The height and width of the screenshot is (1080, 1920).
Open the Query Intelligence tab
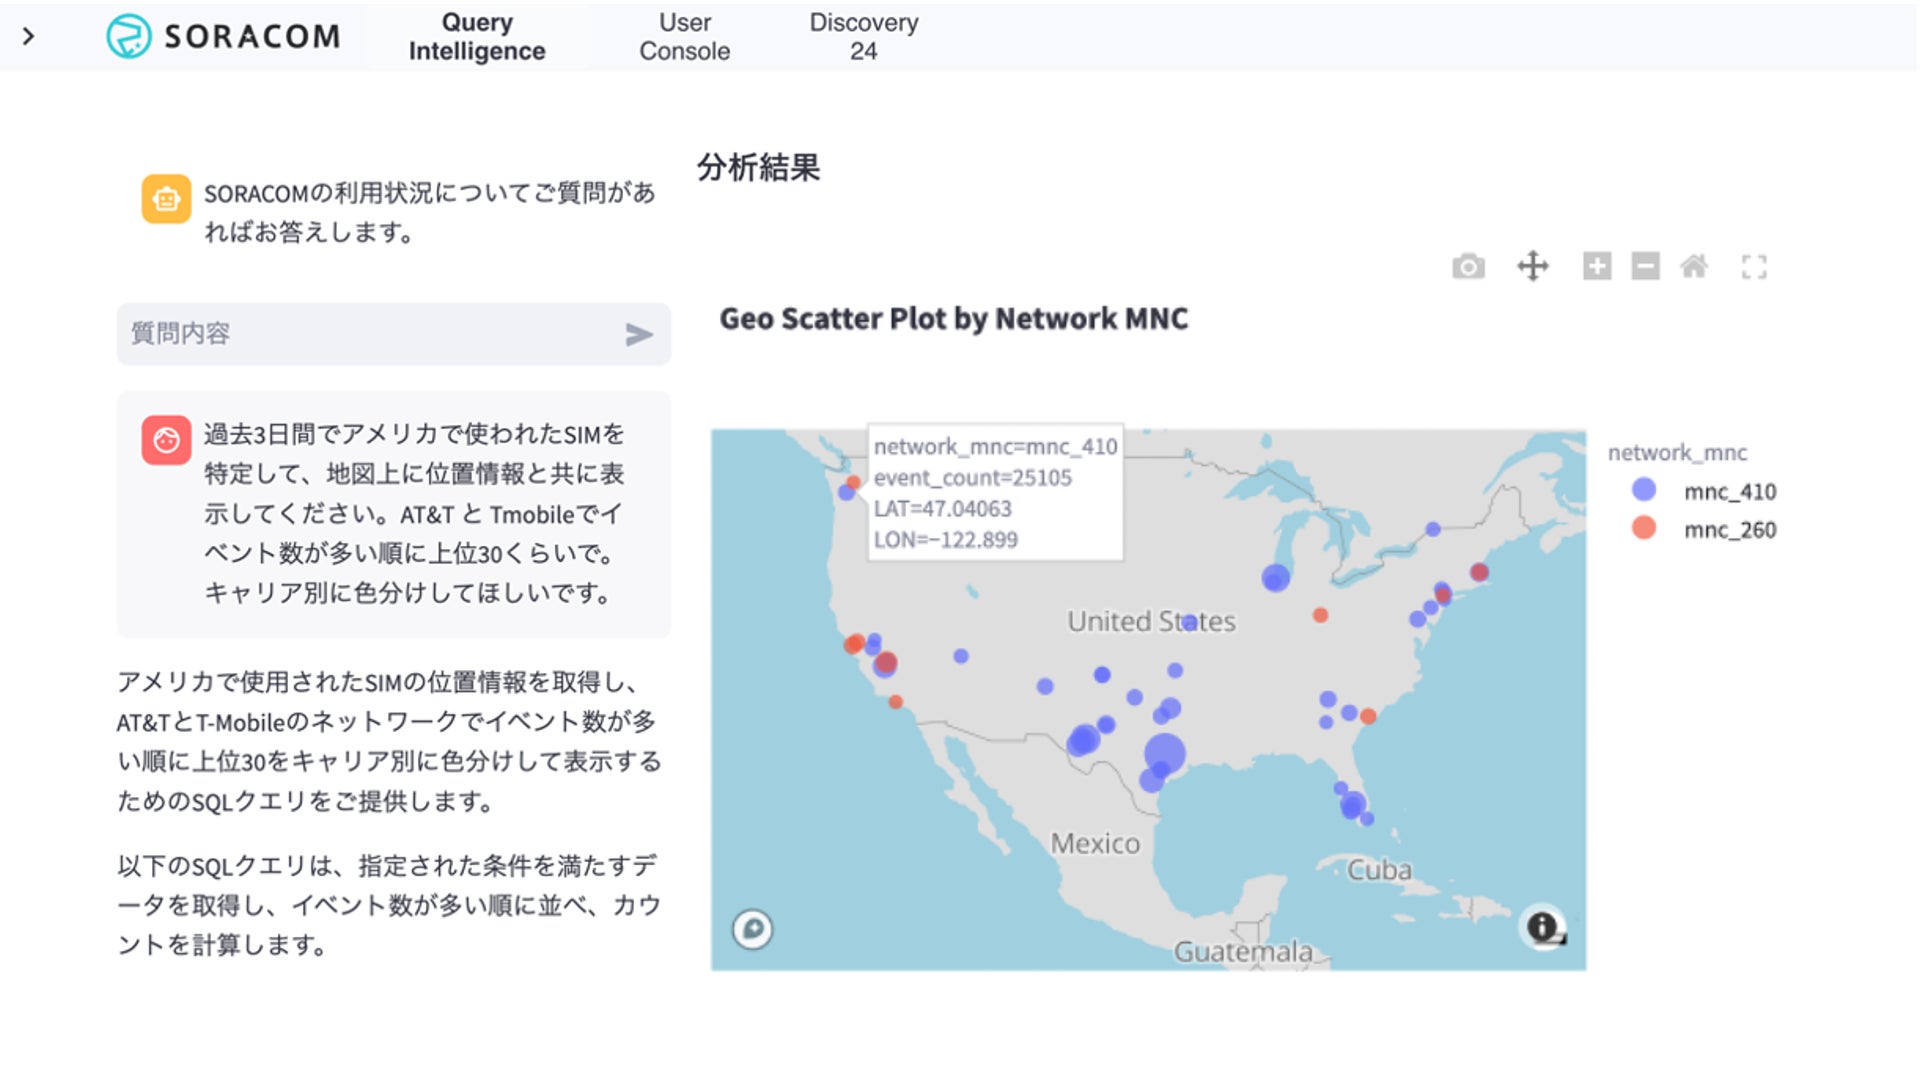477,37
